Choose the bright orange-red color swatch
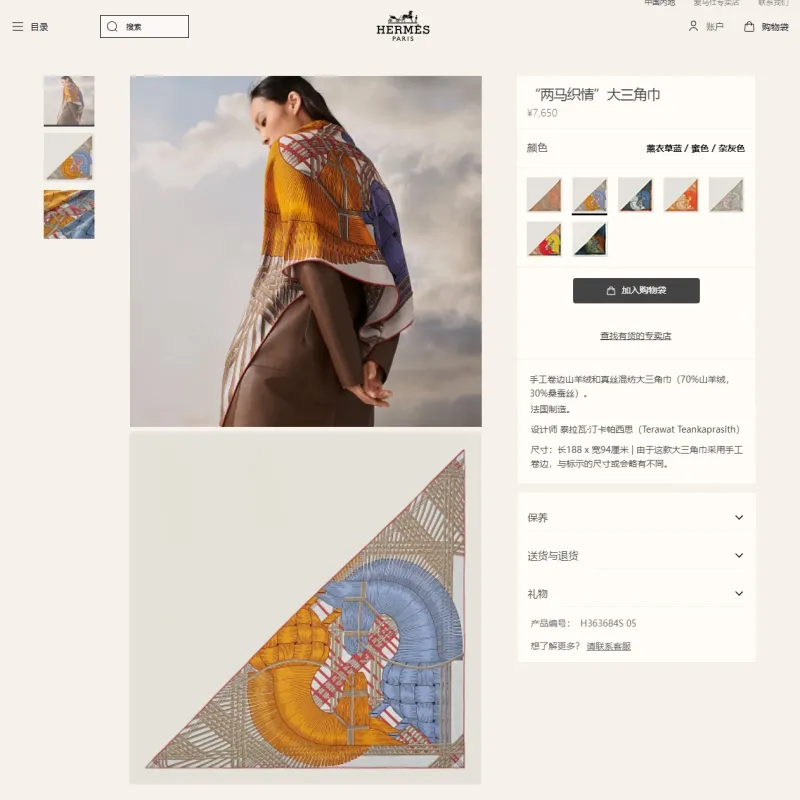Image resolution: width=800 pixels, height=800 pixels. (681, 194)
